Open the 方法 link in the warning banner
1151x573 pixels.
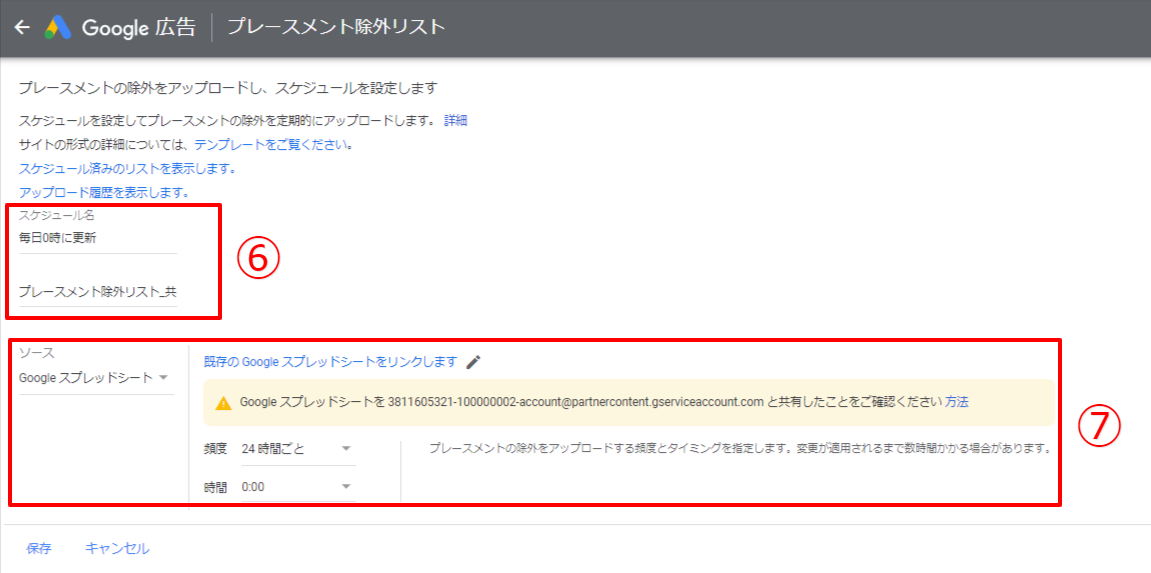956,402
